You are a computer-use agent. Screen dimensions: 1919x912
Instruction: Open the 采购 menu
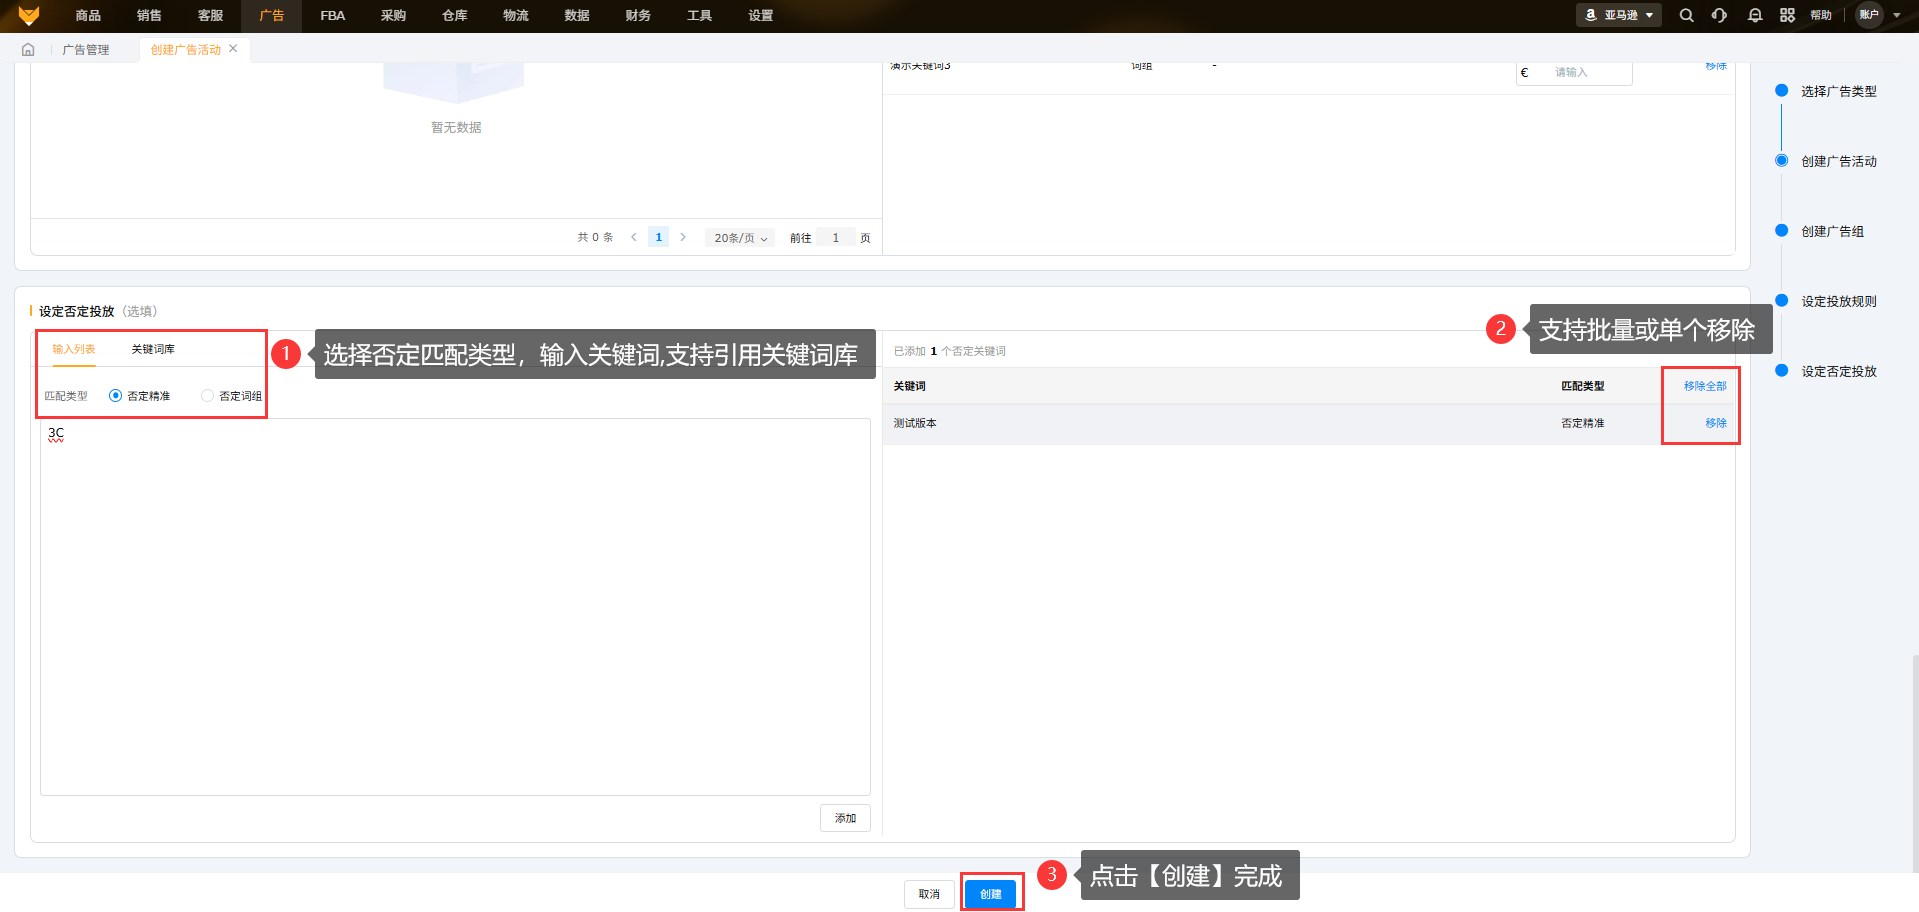[x=393, y=16]
